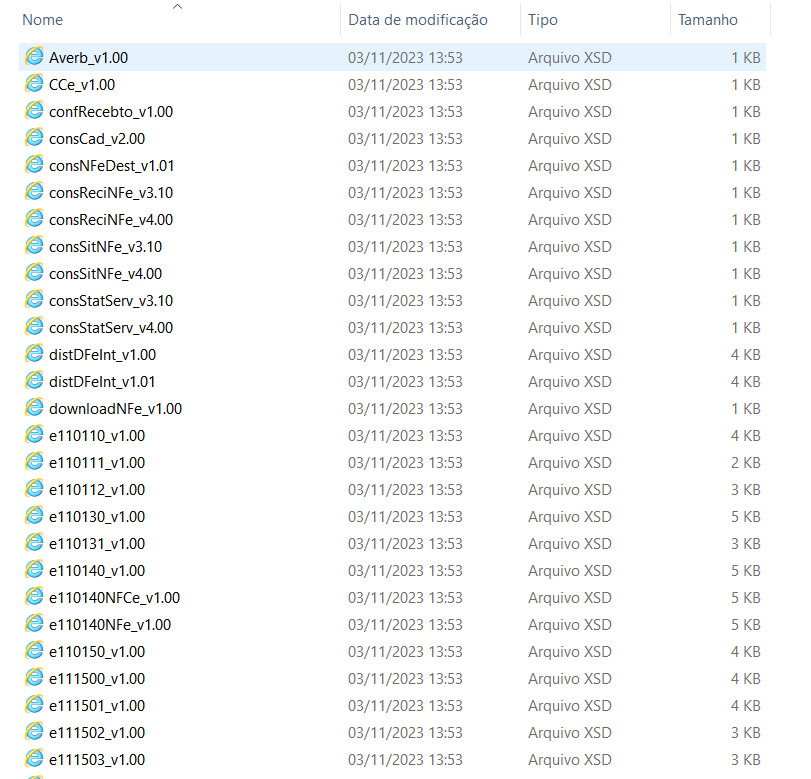This screenshot has height=779, width=811.
Task: Select file name distDFeInt_v1.01
Action: tap(102, 382)
